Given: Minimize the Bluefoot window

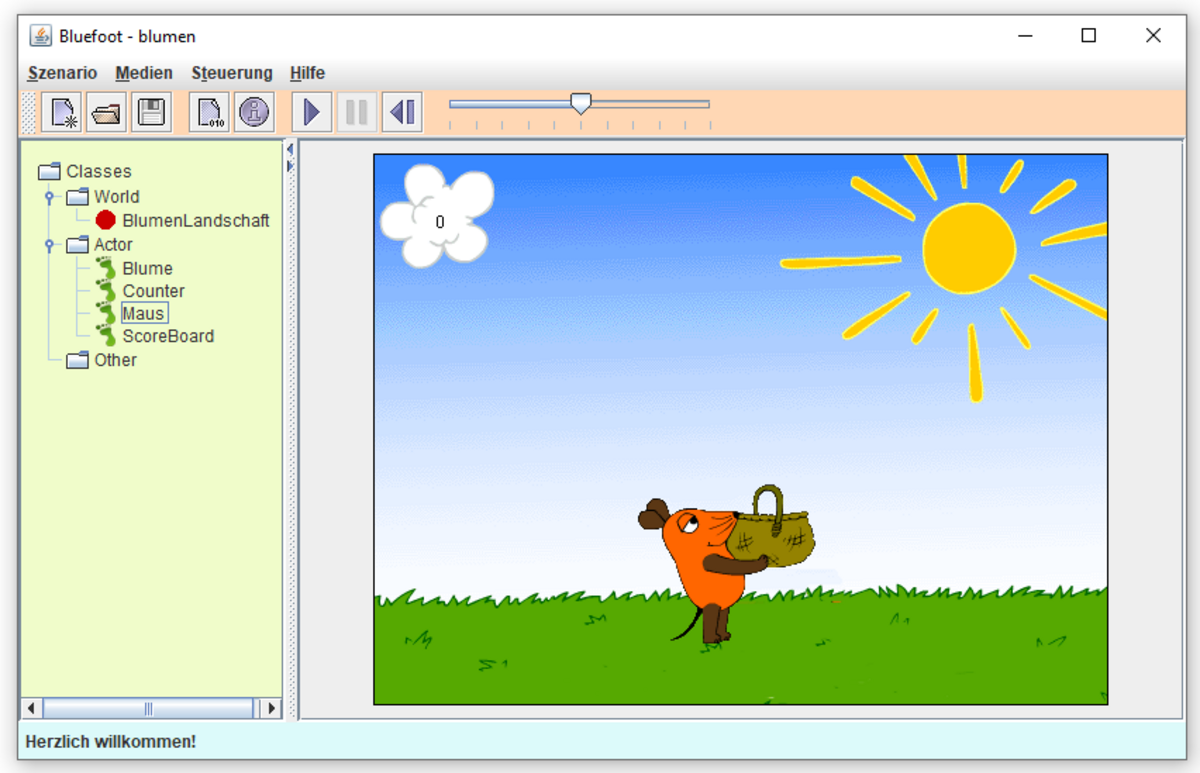Looking at the screenshot, I should (1025, 36).
